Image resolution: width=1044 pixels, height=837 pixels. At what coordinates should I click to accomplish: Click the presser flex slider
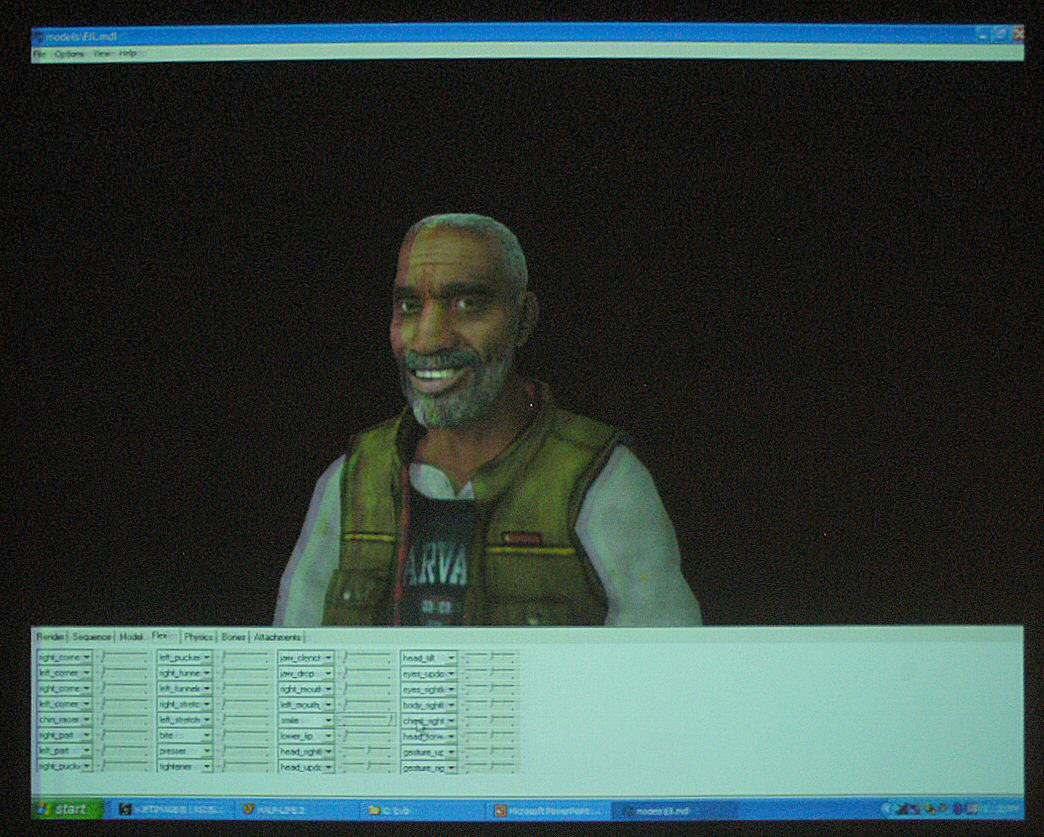pos(244,750)
